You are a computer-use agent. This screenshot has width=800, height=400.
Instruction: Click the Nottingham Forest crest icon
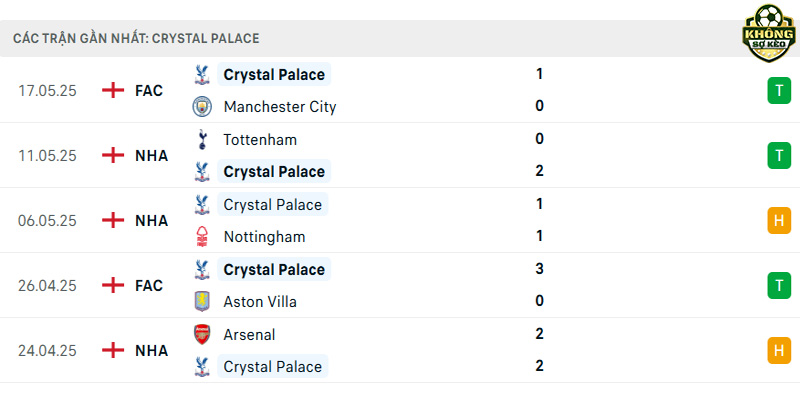click(202, 237)
